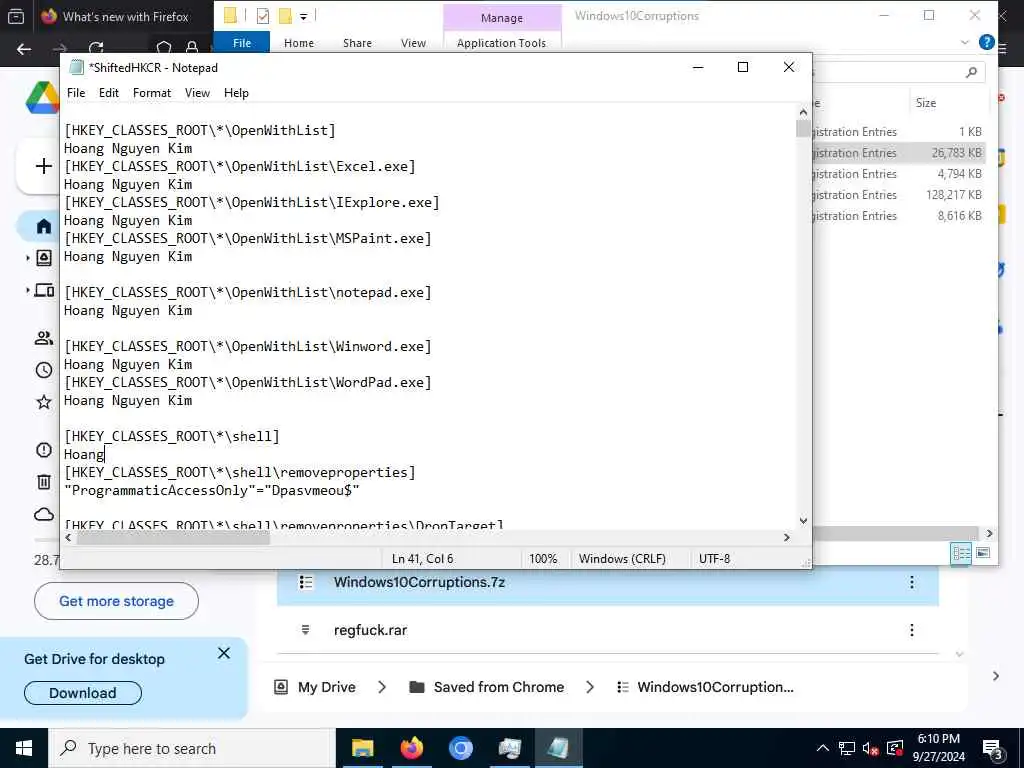Open File Explorer from taskbar
Viewport: 1024px width, 768px height.
362,748
